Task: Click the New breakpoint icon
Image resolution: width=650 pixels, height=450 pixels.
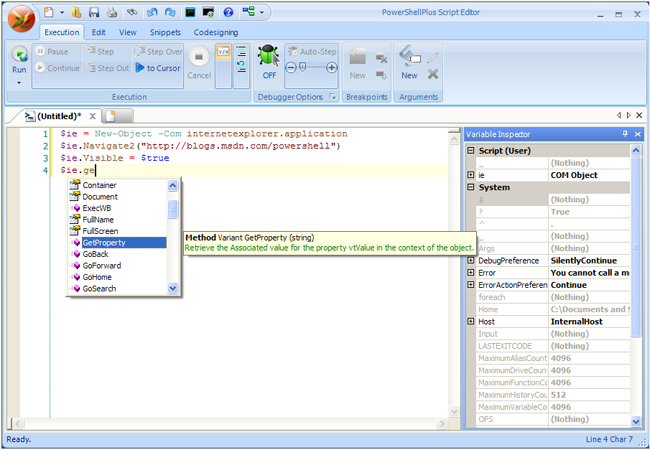Action: click(357, 63)
